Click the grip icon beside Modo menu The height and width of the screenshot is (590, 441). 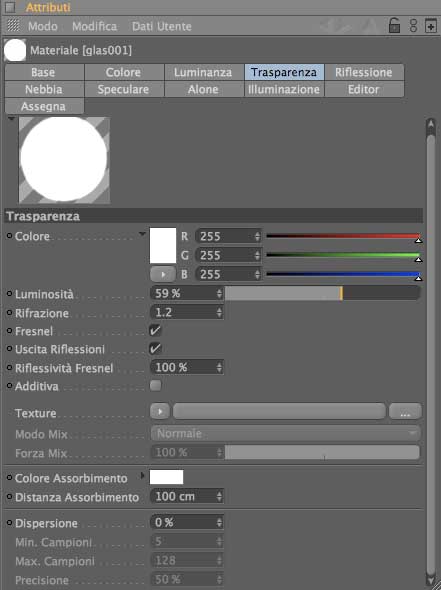13,26
